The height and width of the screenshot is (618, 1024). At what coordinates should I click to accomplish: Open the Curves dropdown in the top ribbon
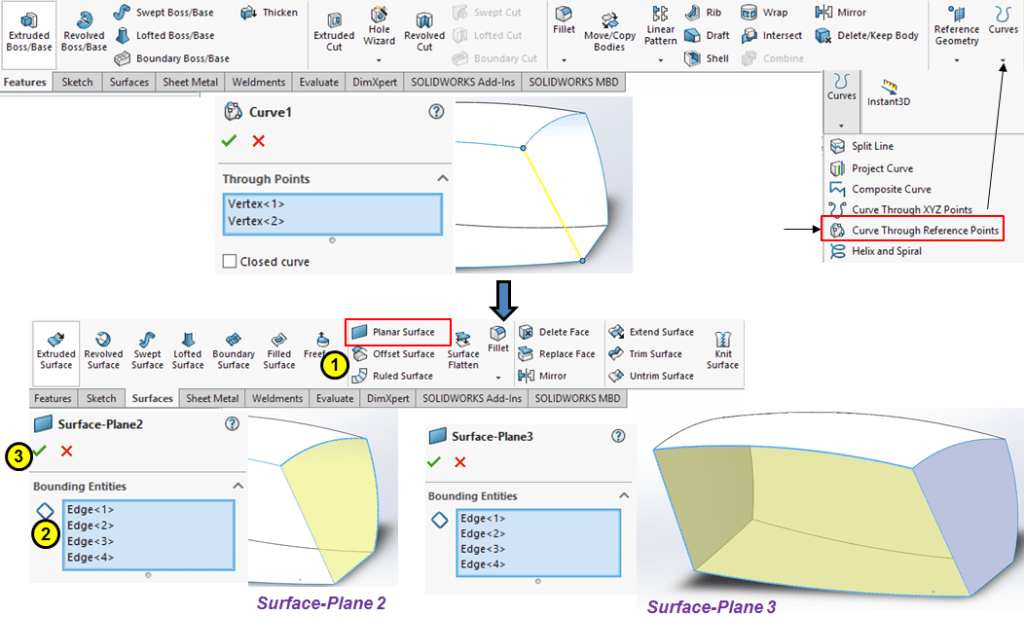coord(1002,60)
